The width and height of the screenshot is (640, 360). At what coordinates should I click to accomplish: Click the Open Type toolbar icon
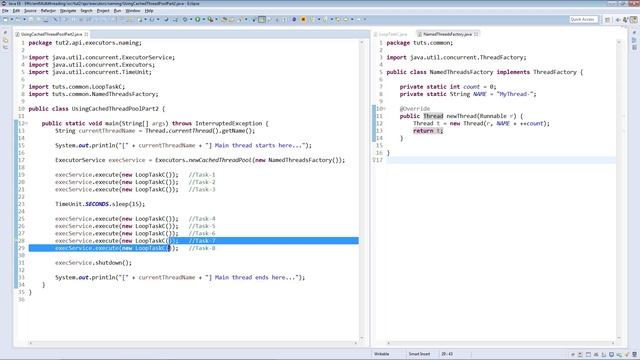(224, 20)
